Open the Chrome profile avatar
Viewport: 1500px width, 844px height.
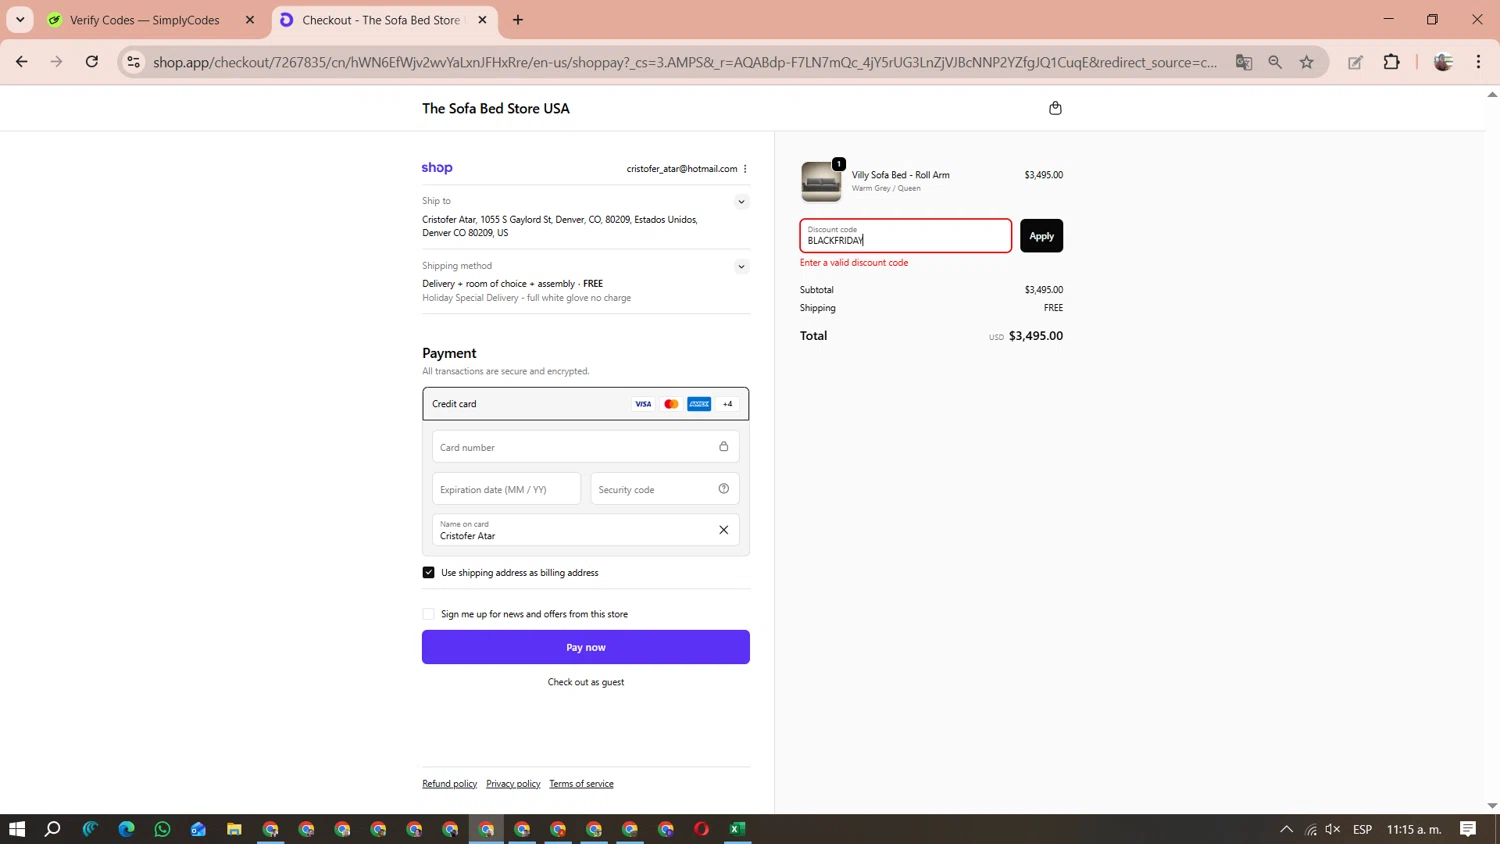pos(1443,62)
